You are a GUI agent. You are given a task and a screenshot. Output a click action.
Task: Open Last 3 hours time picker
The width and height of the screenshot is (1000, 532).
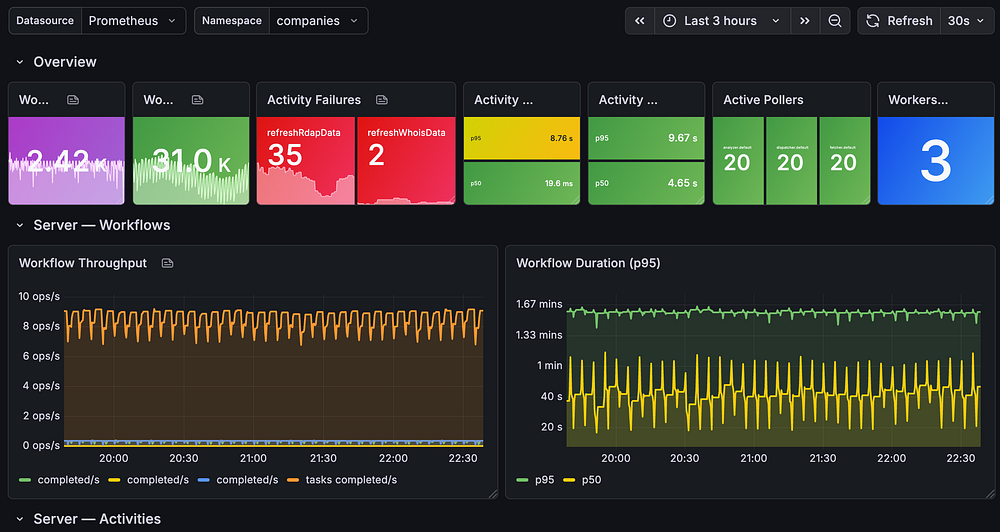(721, 21)
